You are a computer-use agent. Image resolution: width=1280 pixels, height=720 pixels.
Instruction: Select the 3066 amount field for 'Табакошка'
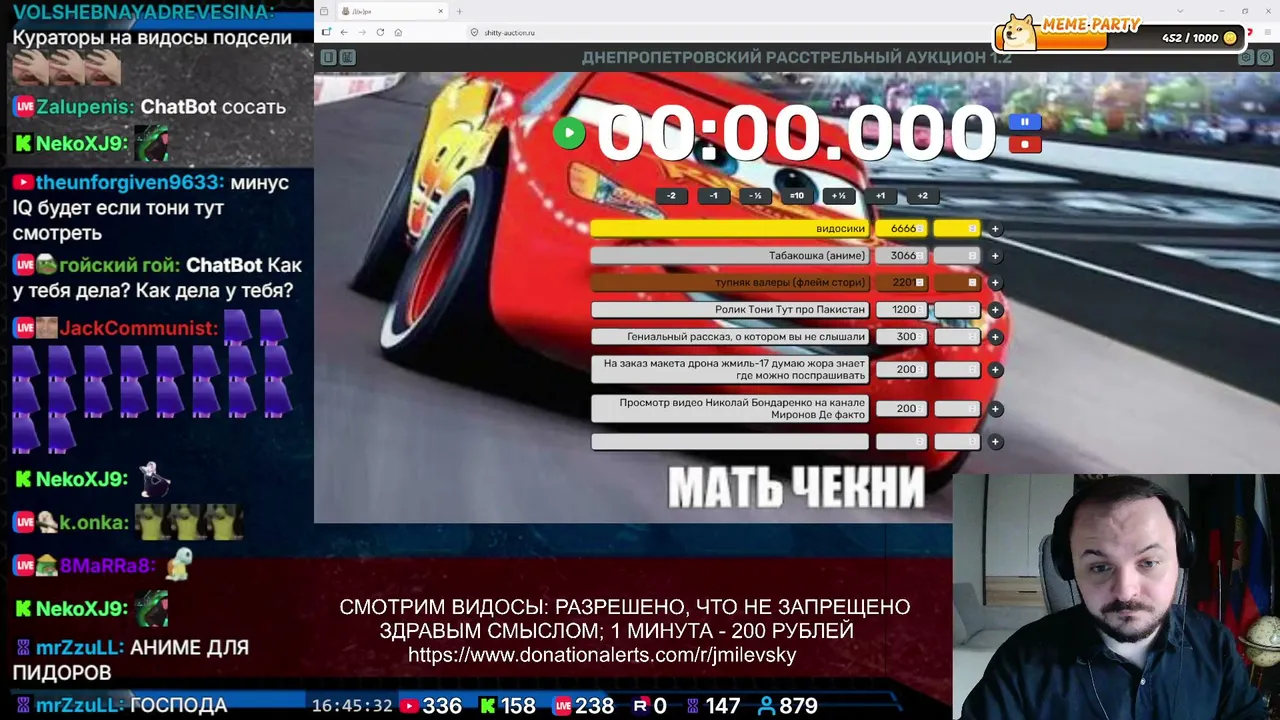902,256
